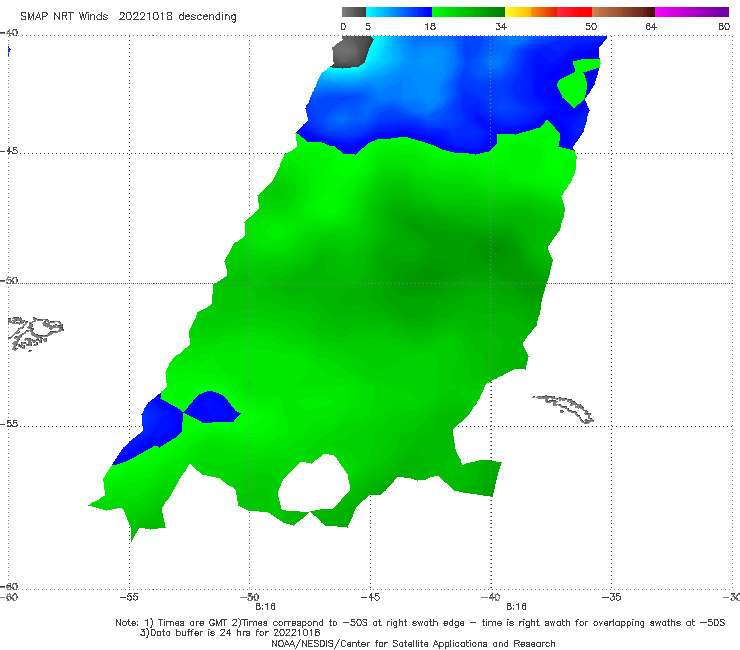This screenshot has width=740, height=650.
Task: Click the swath time label beneath '-40' longitude
Action: click(x=516, y=607)
